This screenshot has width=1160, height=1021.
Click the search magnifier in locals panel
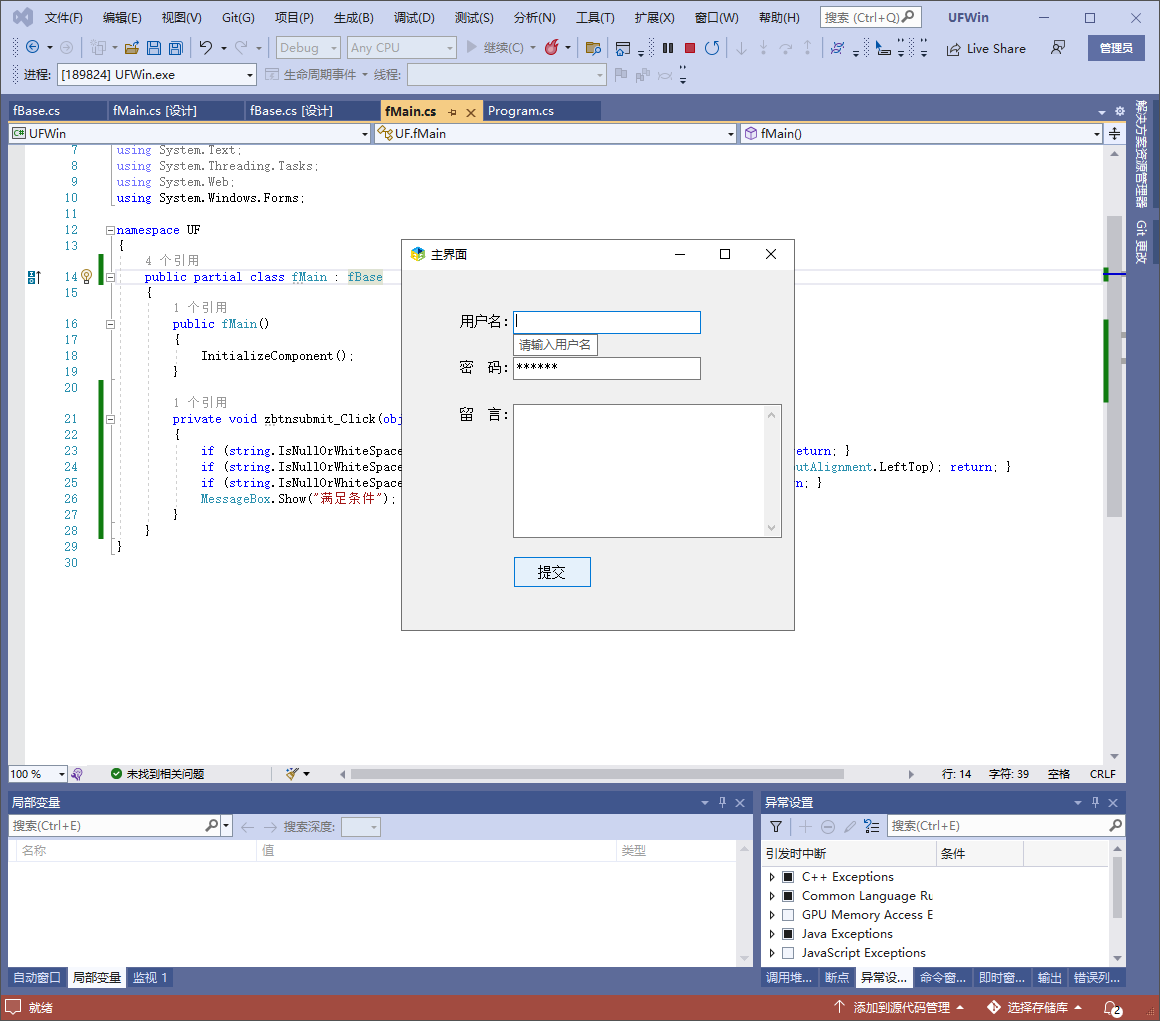[212, 825]
